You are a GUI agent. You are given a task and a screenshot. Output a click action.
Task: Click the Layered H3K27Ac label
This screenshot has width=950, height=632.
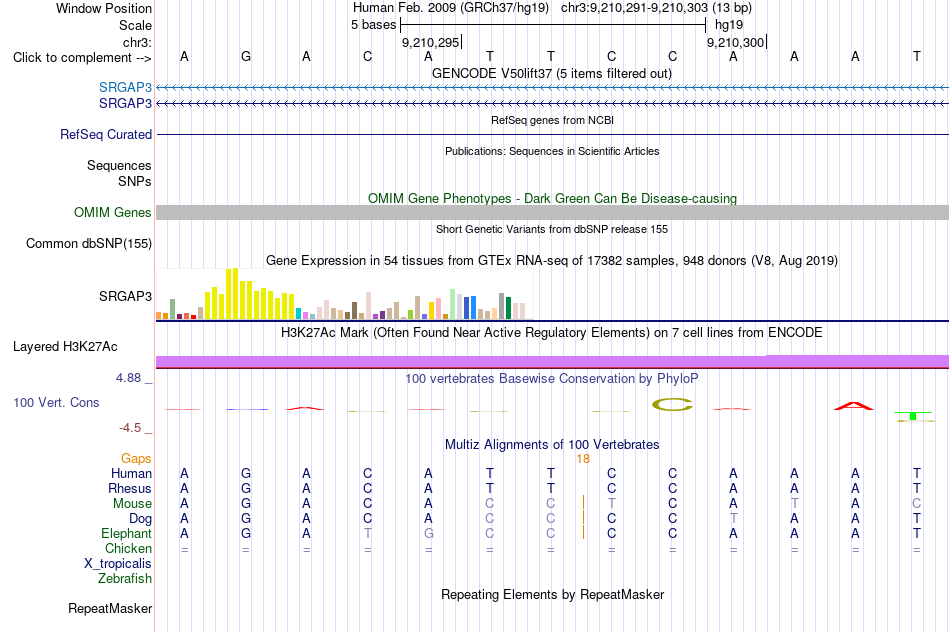click(65, 347)
